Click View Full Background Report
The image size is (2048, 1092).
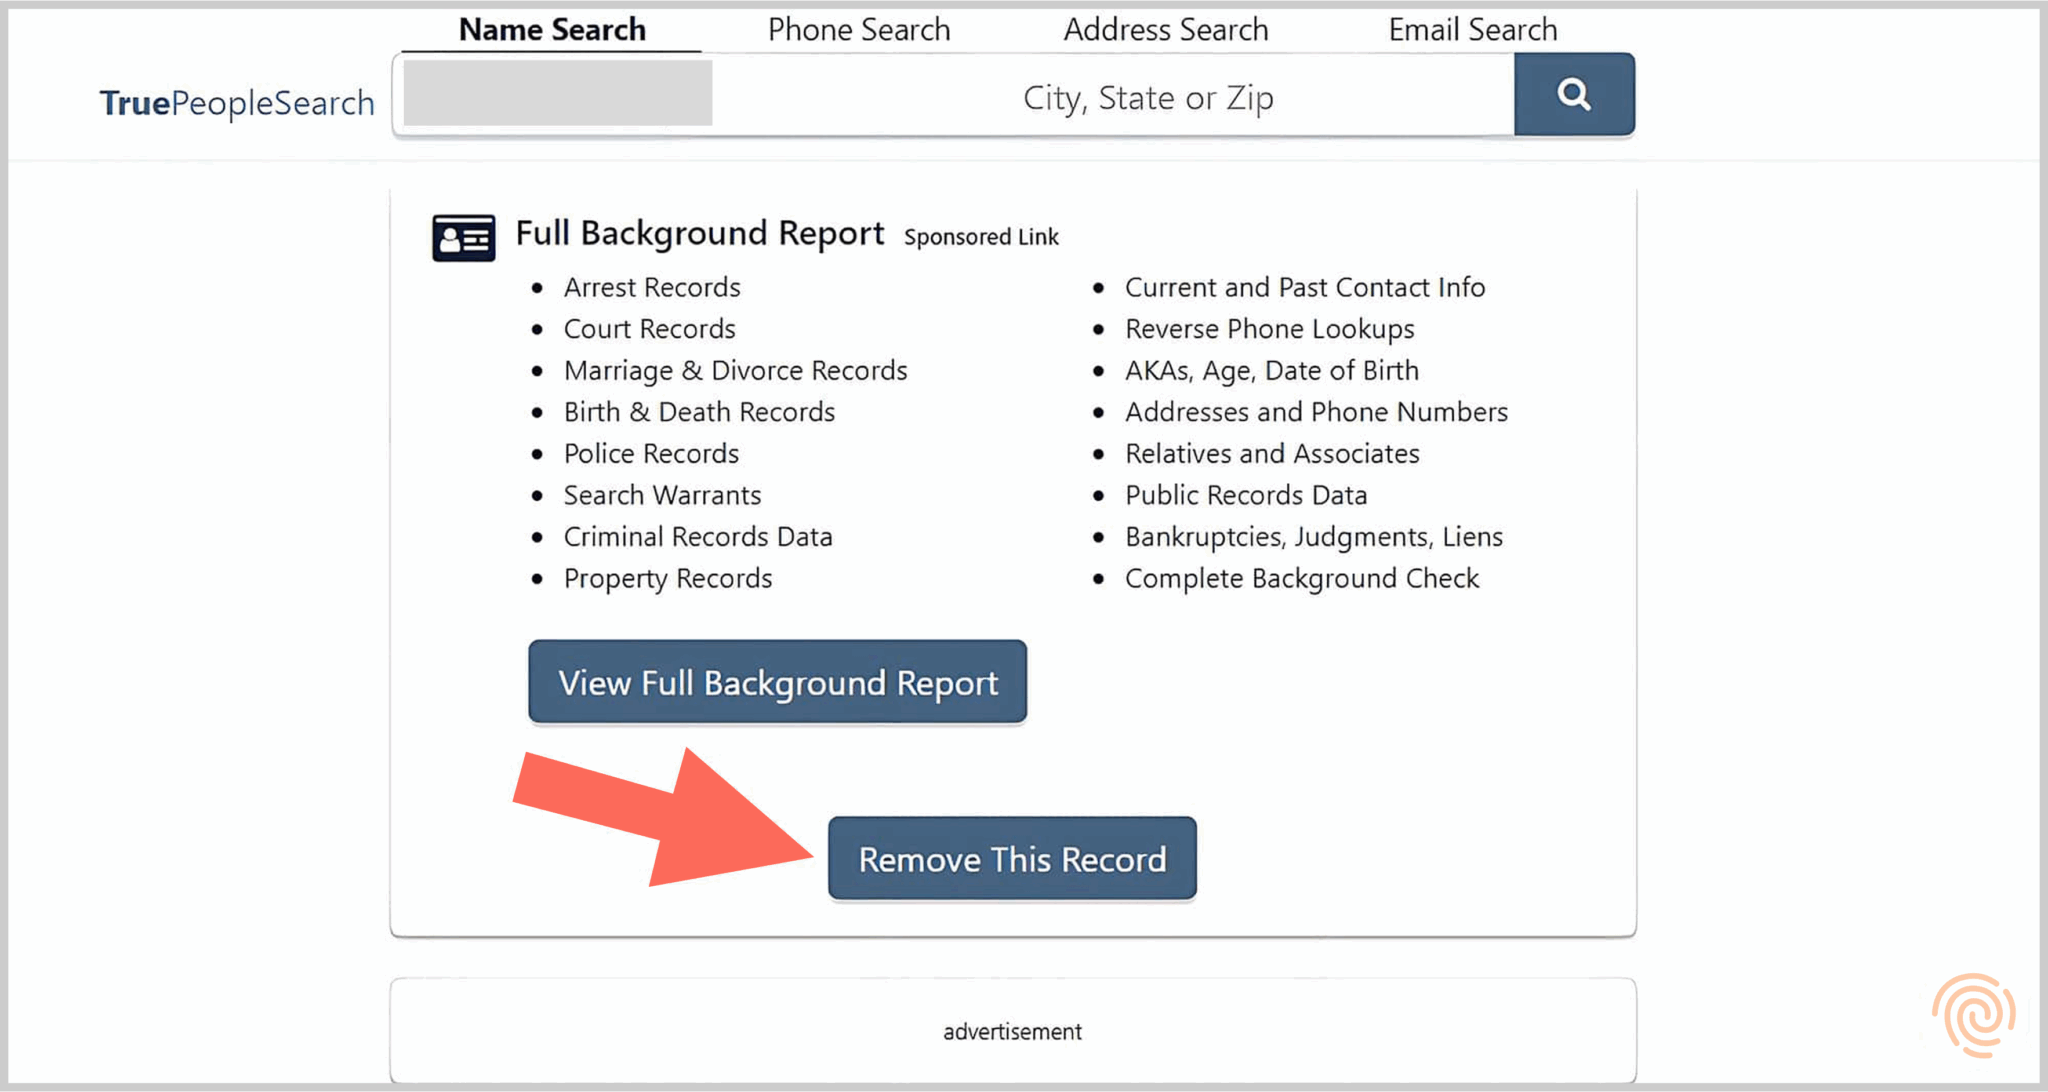pyautogui.click(x=778, y=682)
